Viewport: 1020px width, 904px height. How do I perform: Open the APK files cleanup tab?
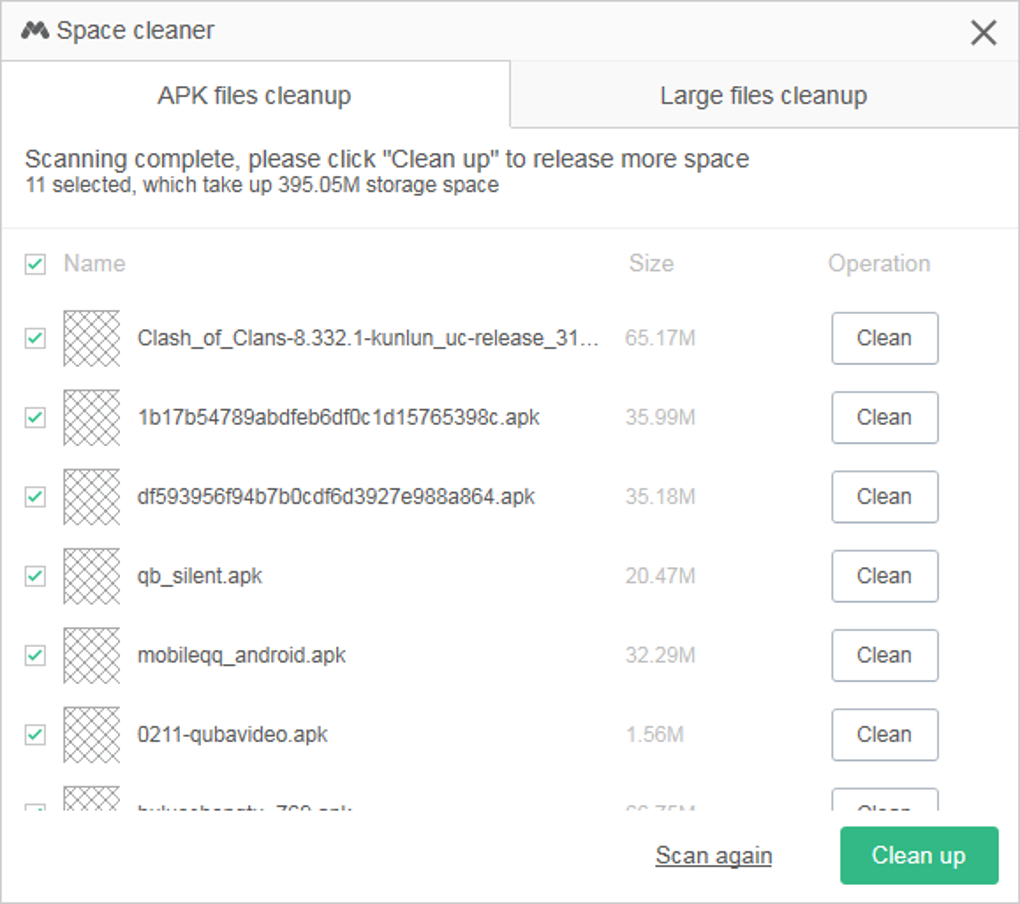254,96
